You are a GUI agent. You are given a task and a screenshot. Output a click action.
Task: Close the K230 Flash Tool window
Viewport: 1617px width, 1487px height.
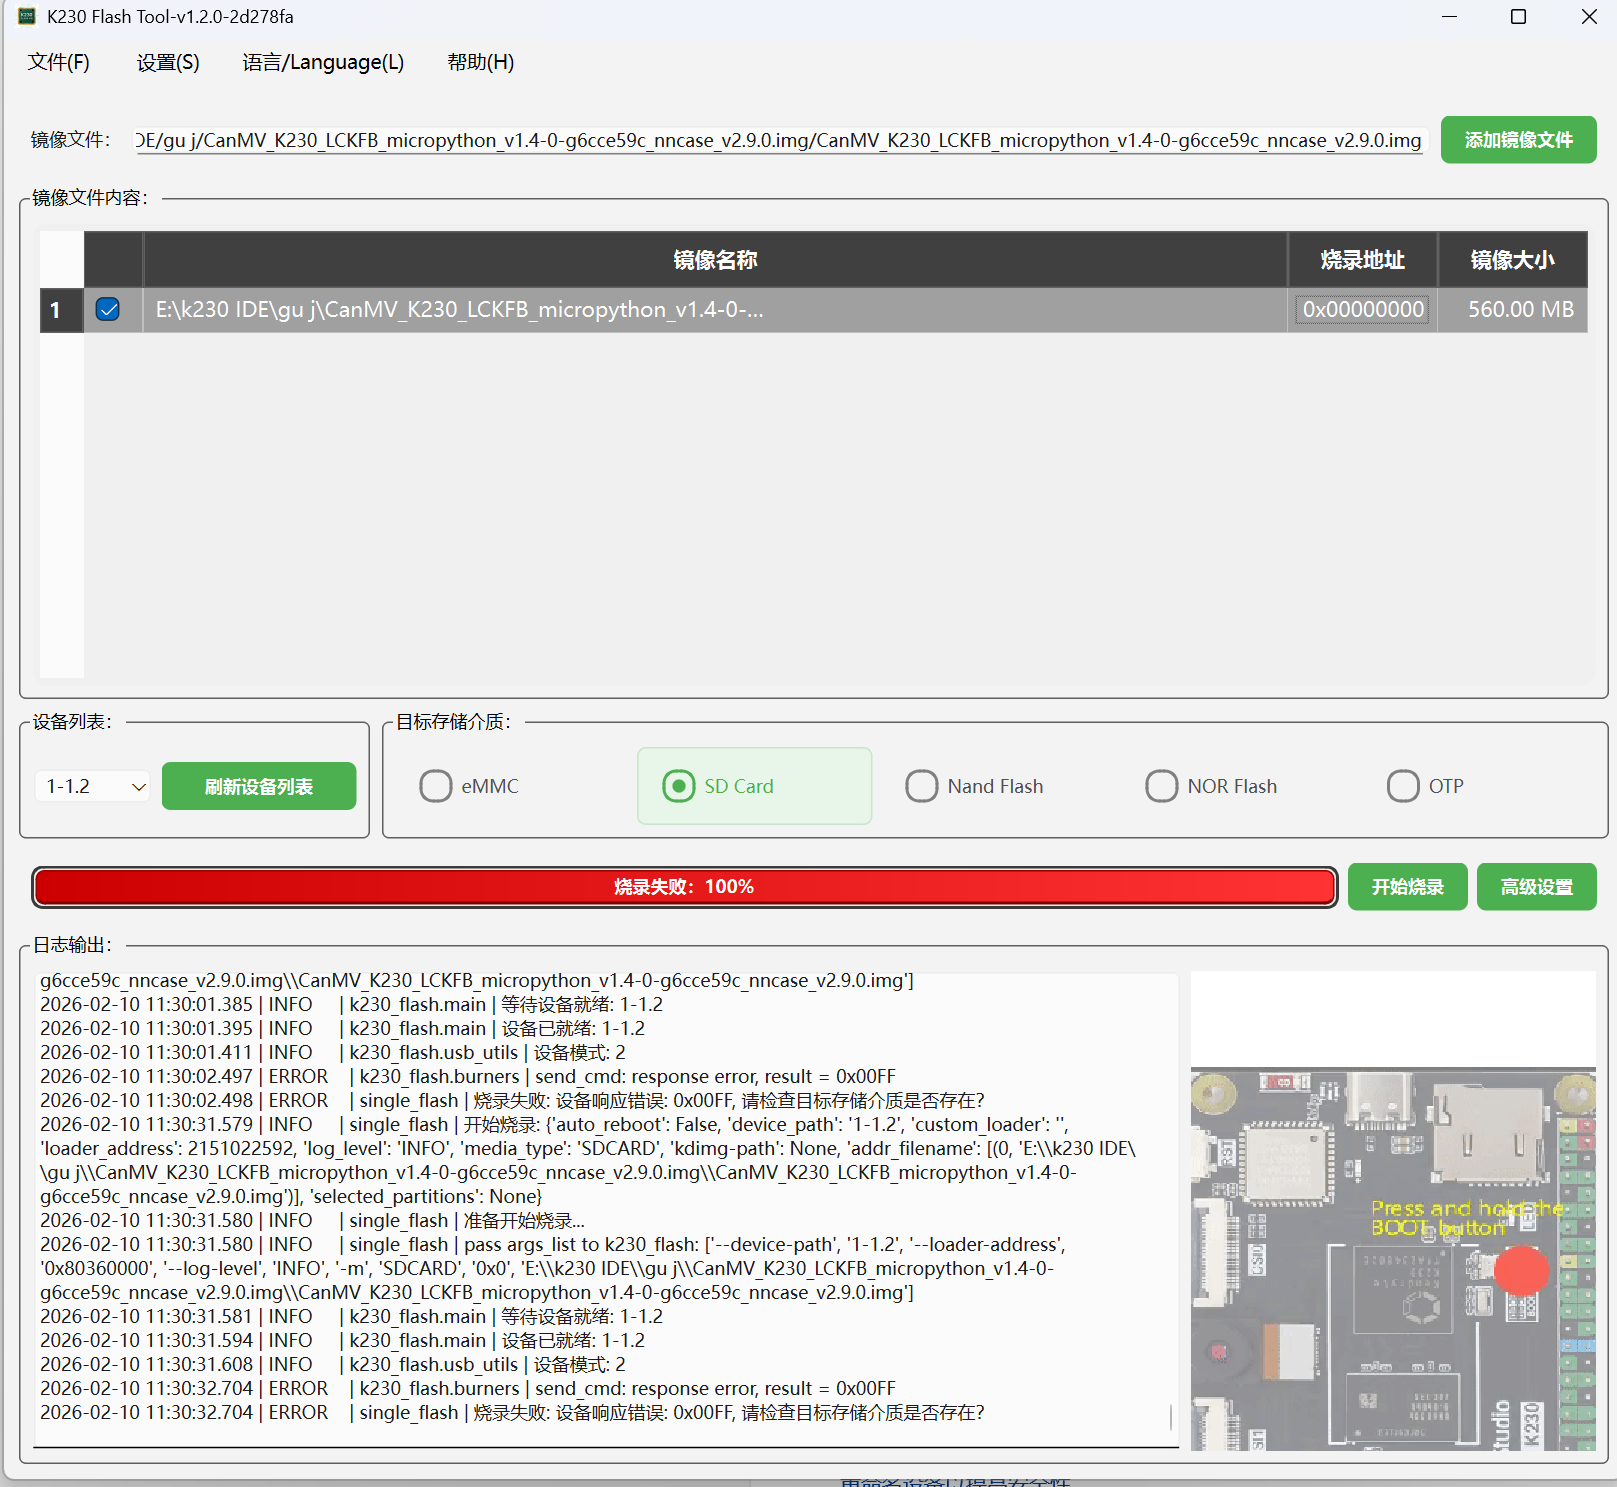1588,17
